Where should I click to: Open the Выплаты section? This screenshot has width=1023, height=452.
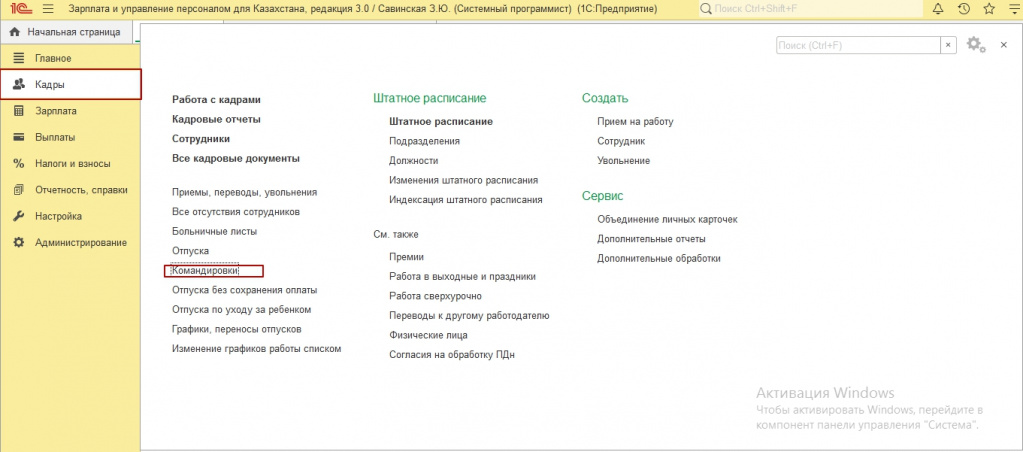pyautogui.click(x=70, y=137)
